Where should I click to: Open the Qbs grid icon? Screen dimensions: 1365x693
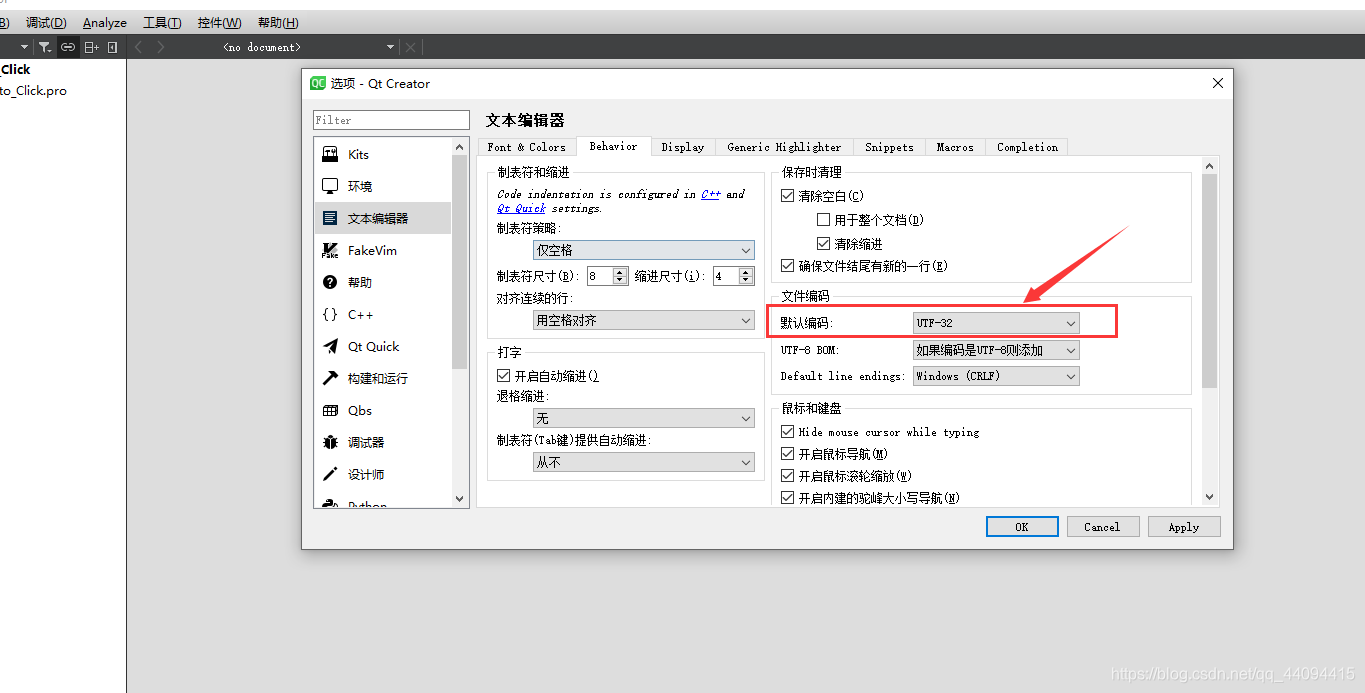click(330, 410)
